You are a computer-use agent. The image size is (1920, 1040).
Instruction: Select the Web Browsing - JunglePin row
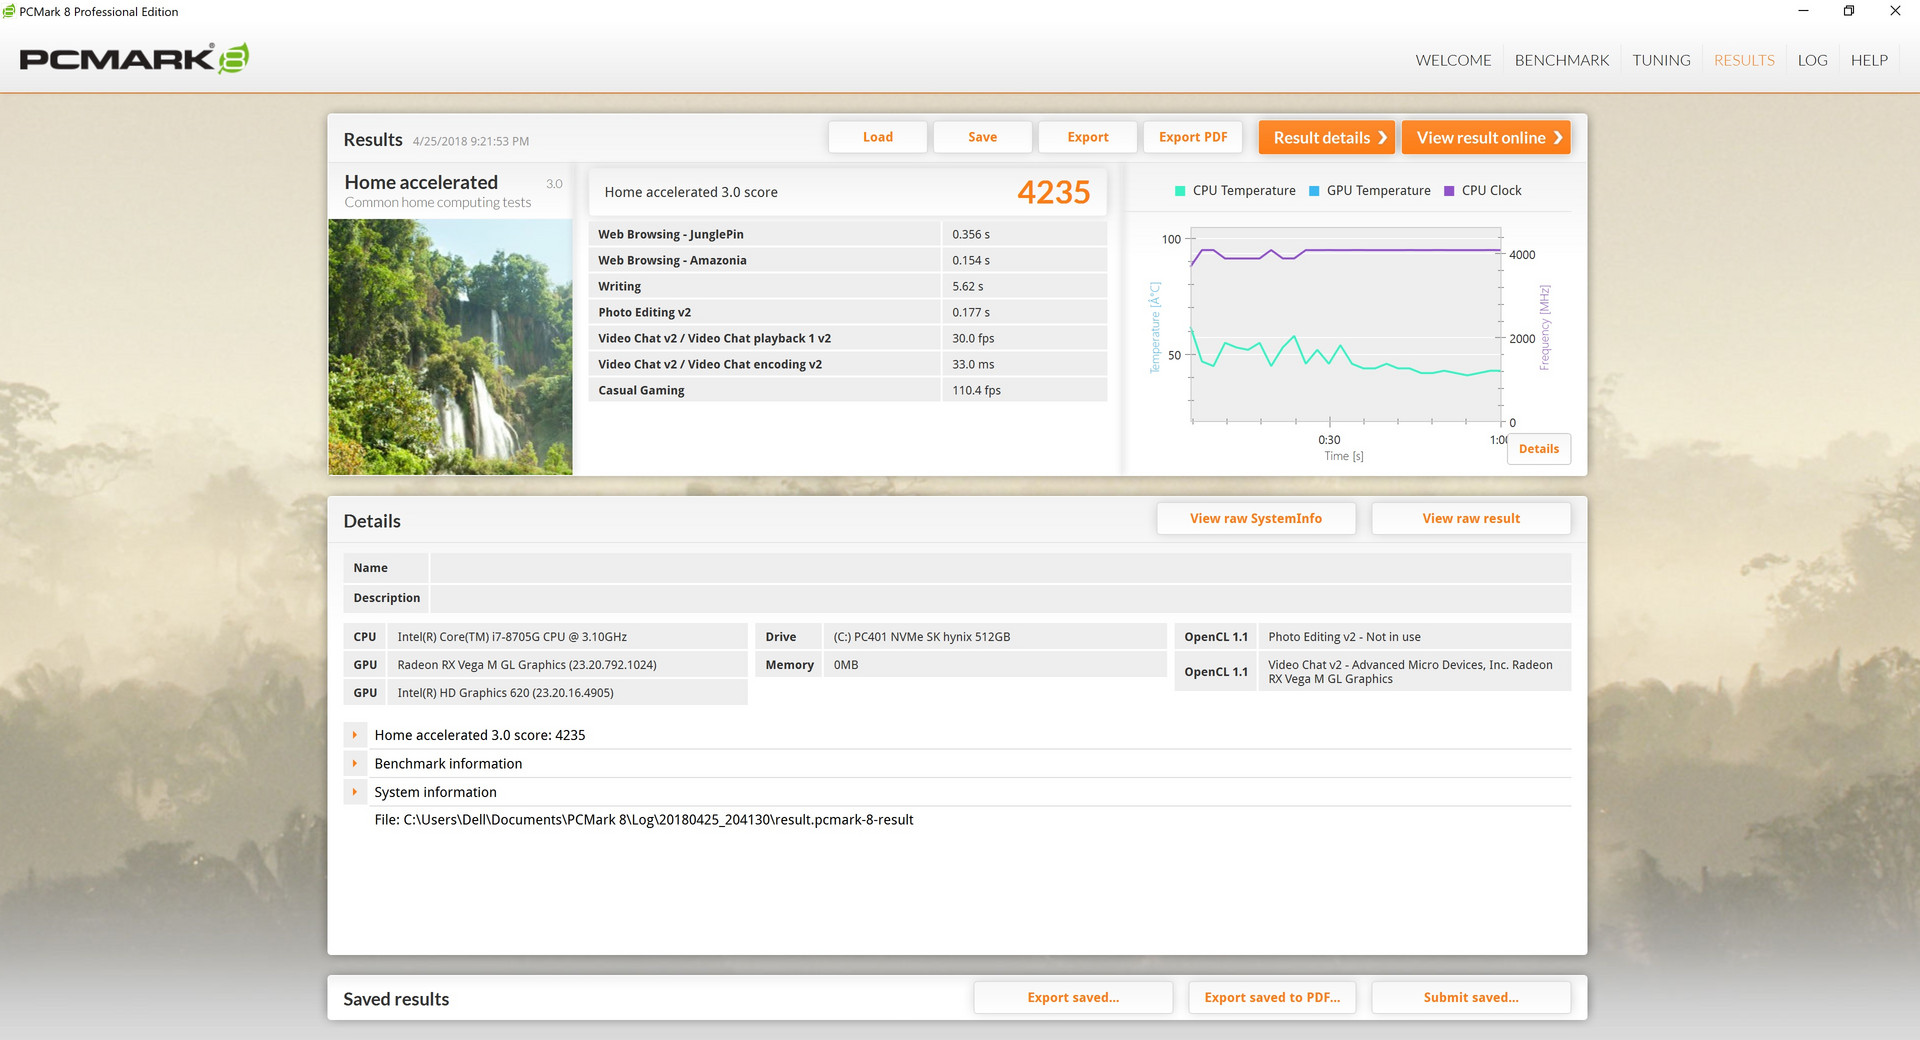point(848,234)
